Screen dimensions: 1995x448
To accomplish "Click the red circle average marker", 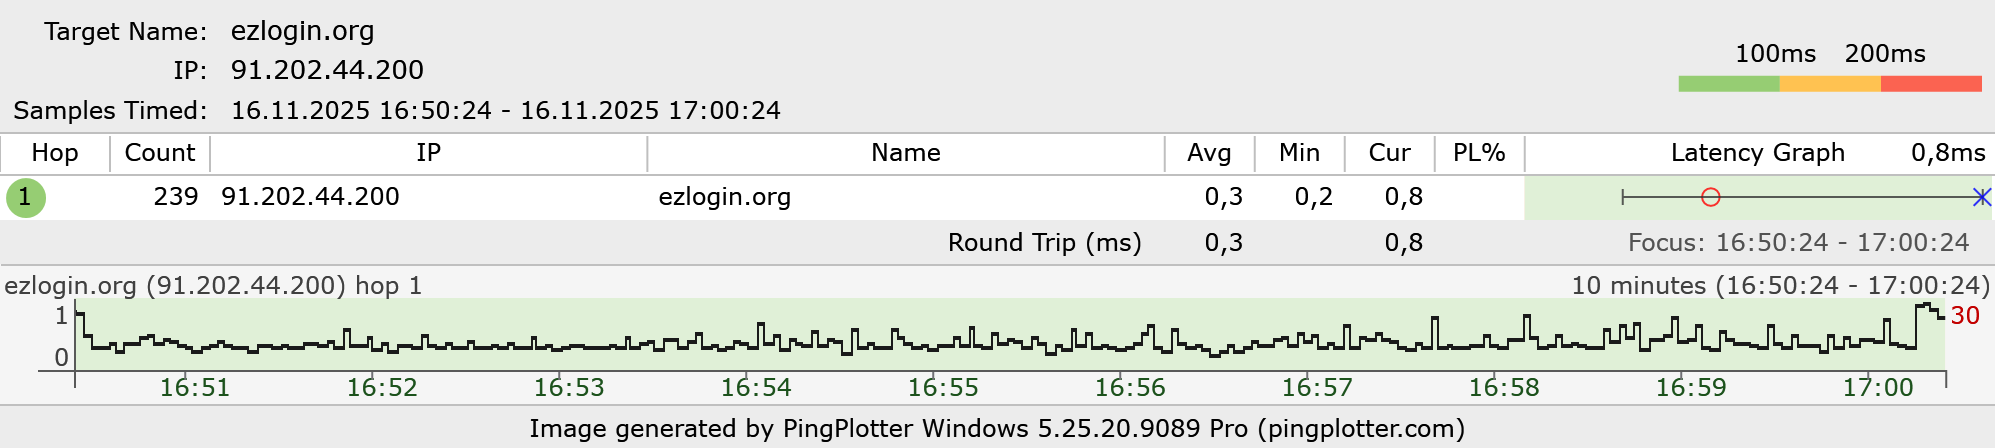I will click(1710, 197).
